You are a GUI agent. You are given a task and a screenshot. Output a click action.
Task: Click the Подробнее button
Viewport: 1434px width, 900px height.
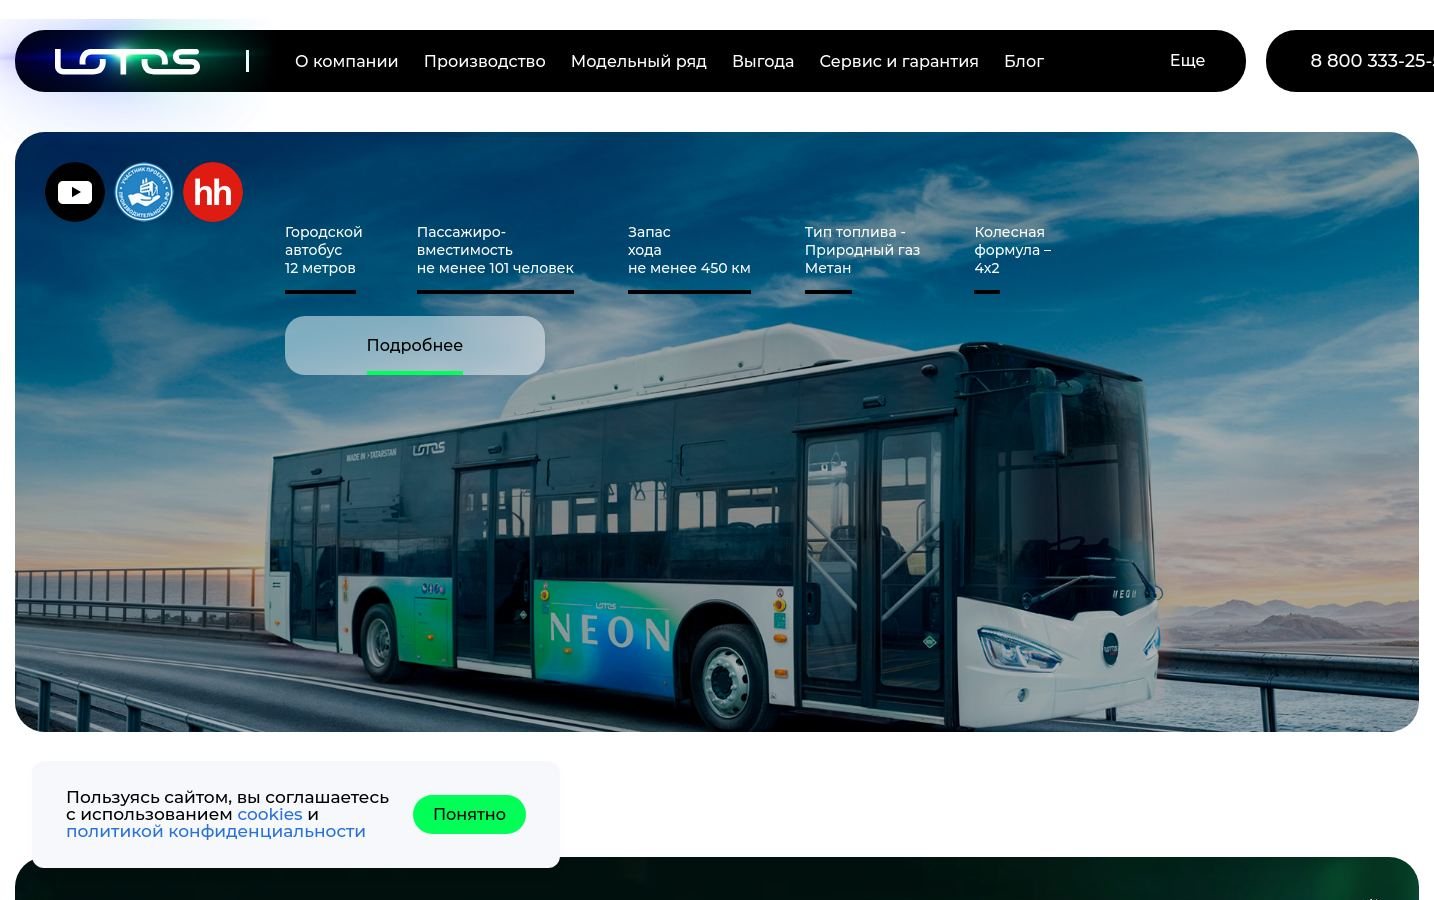[x=415, y=345]
